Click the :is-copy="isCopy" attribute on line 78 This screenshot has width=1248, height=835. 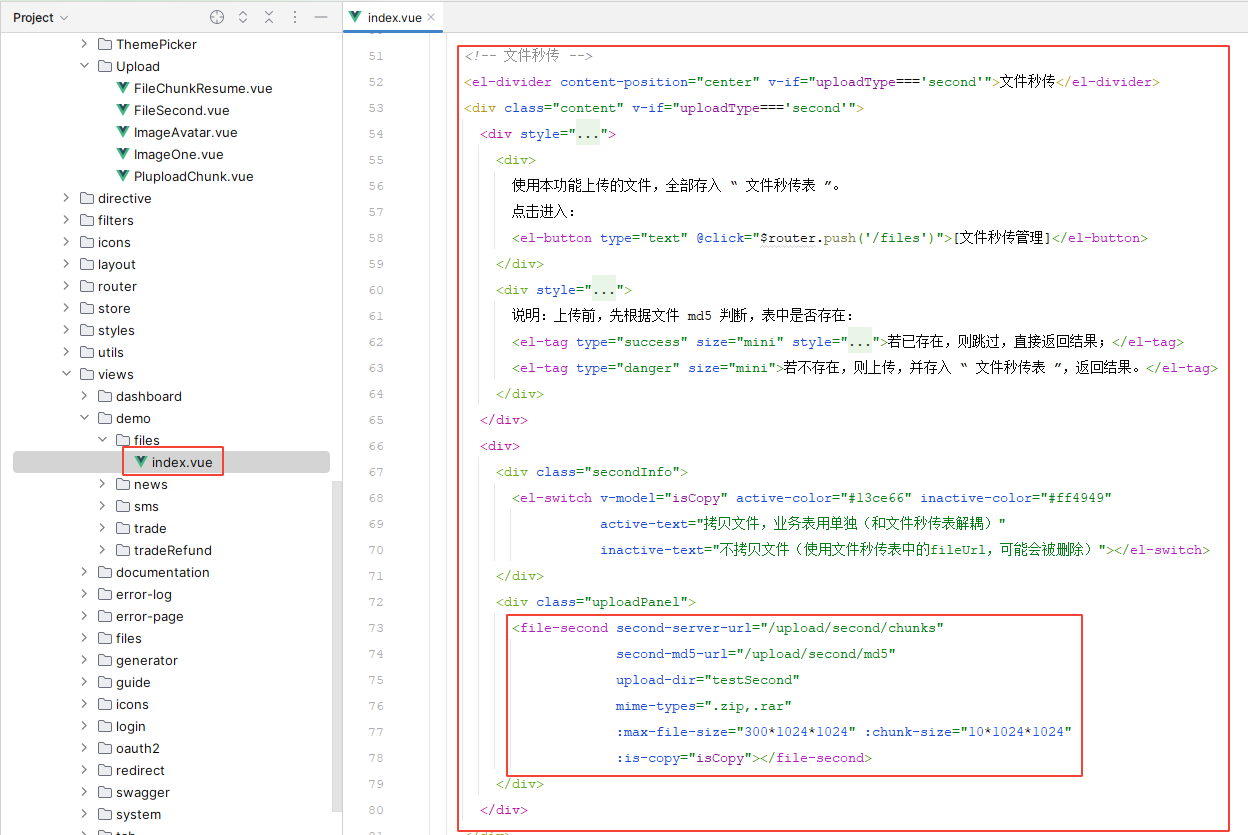pos(684,758)
